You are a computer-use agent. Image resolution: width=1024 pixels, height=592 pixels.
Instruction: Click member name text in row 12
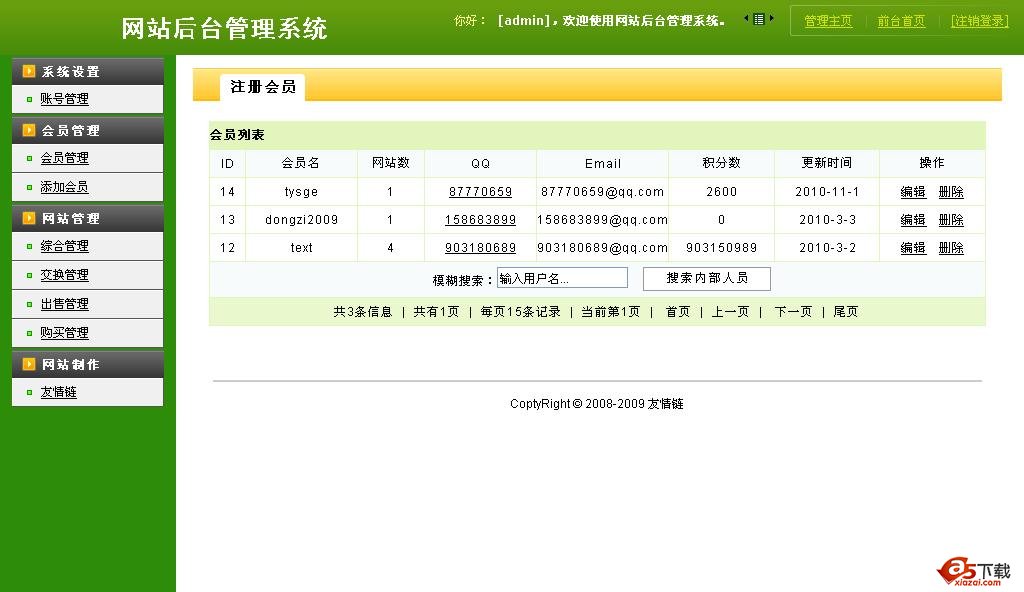pyautogui.click(x=301, y=248)
